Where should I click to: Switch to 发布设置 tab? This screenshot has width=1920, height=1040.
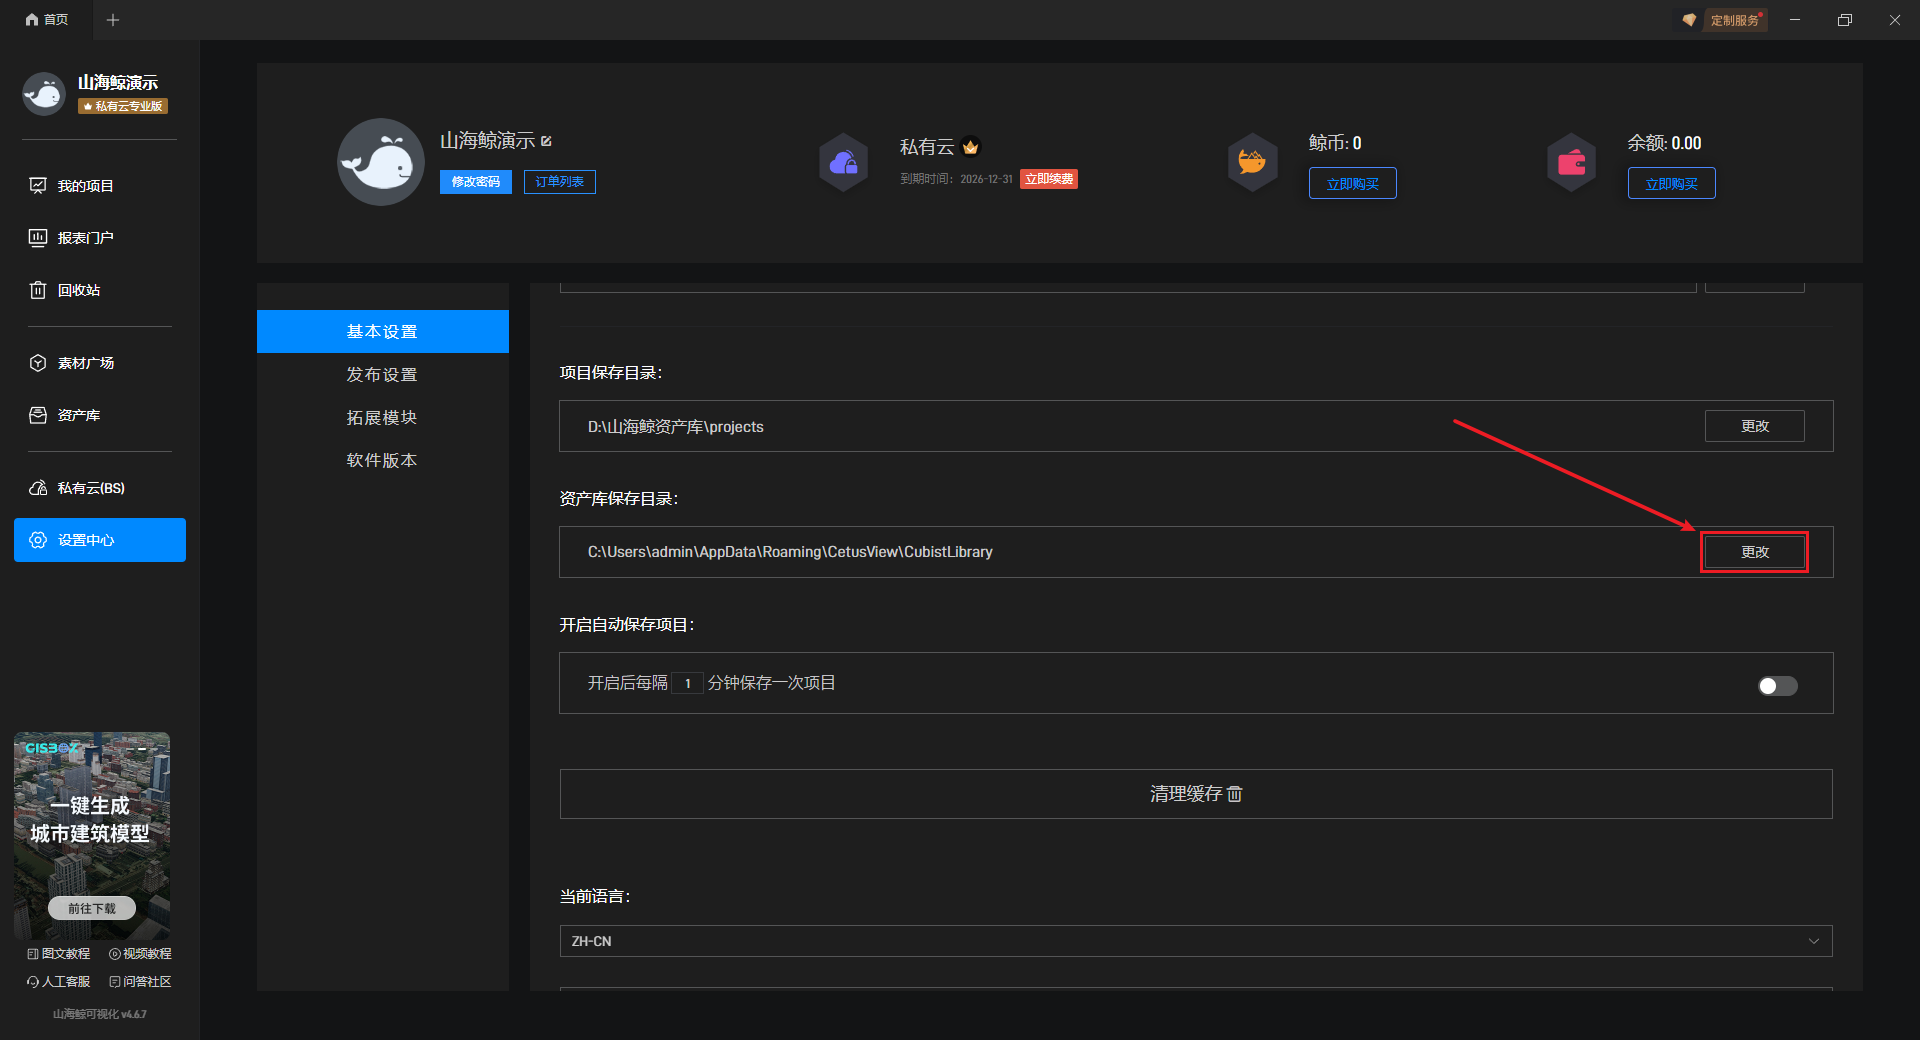pyautogui.click(x=382, y=375)
